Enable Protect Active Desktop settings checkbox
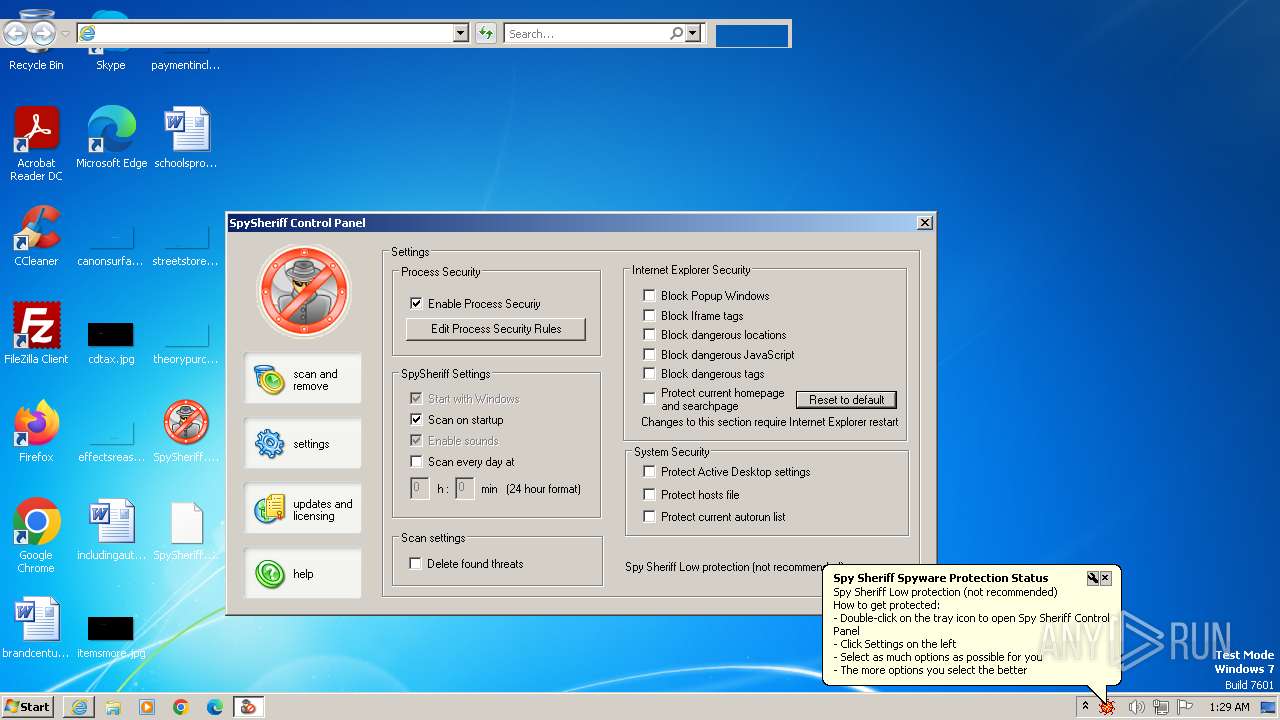The width and height of the screenshot is (1280, 720). (x=649, y=472)
